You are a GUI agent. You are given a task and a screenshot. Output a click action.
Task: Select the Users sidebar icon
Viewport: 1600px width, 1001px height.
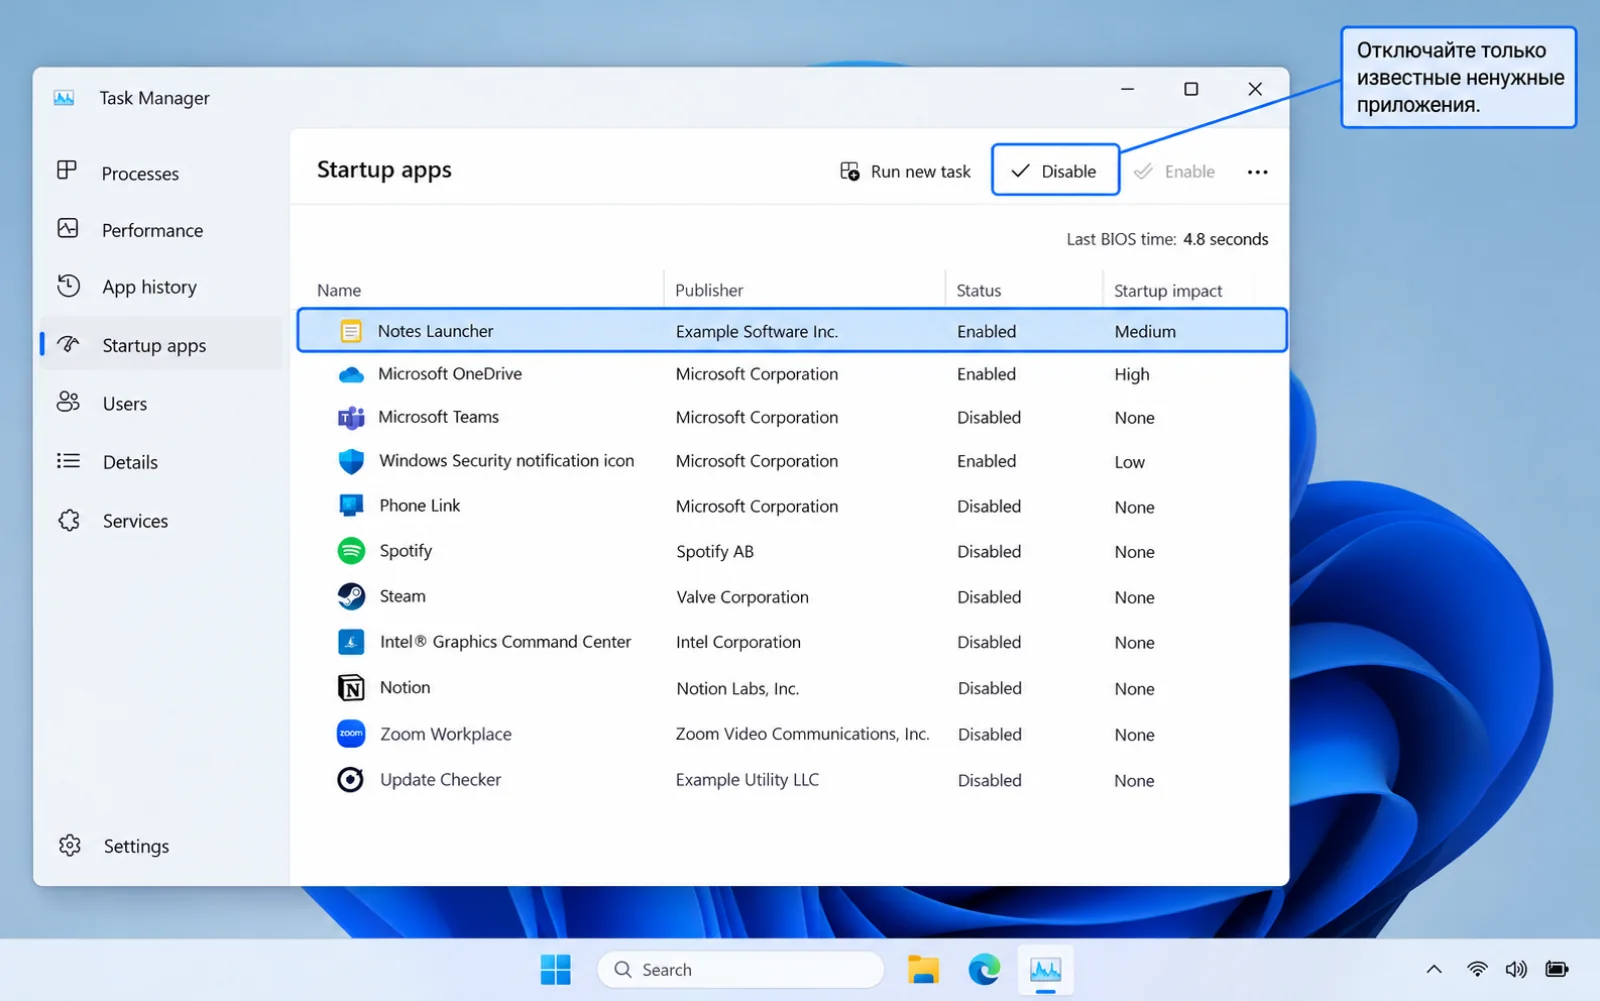click(x=68, y=402)
